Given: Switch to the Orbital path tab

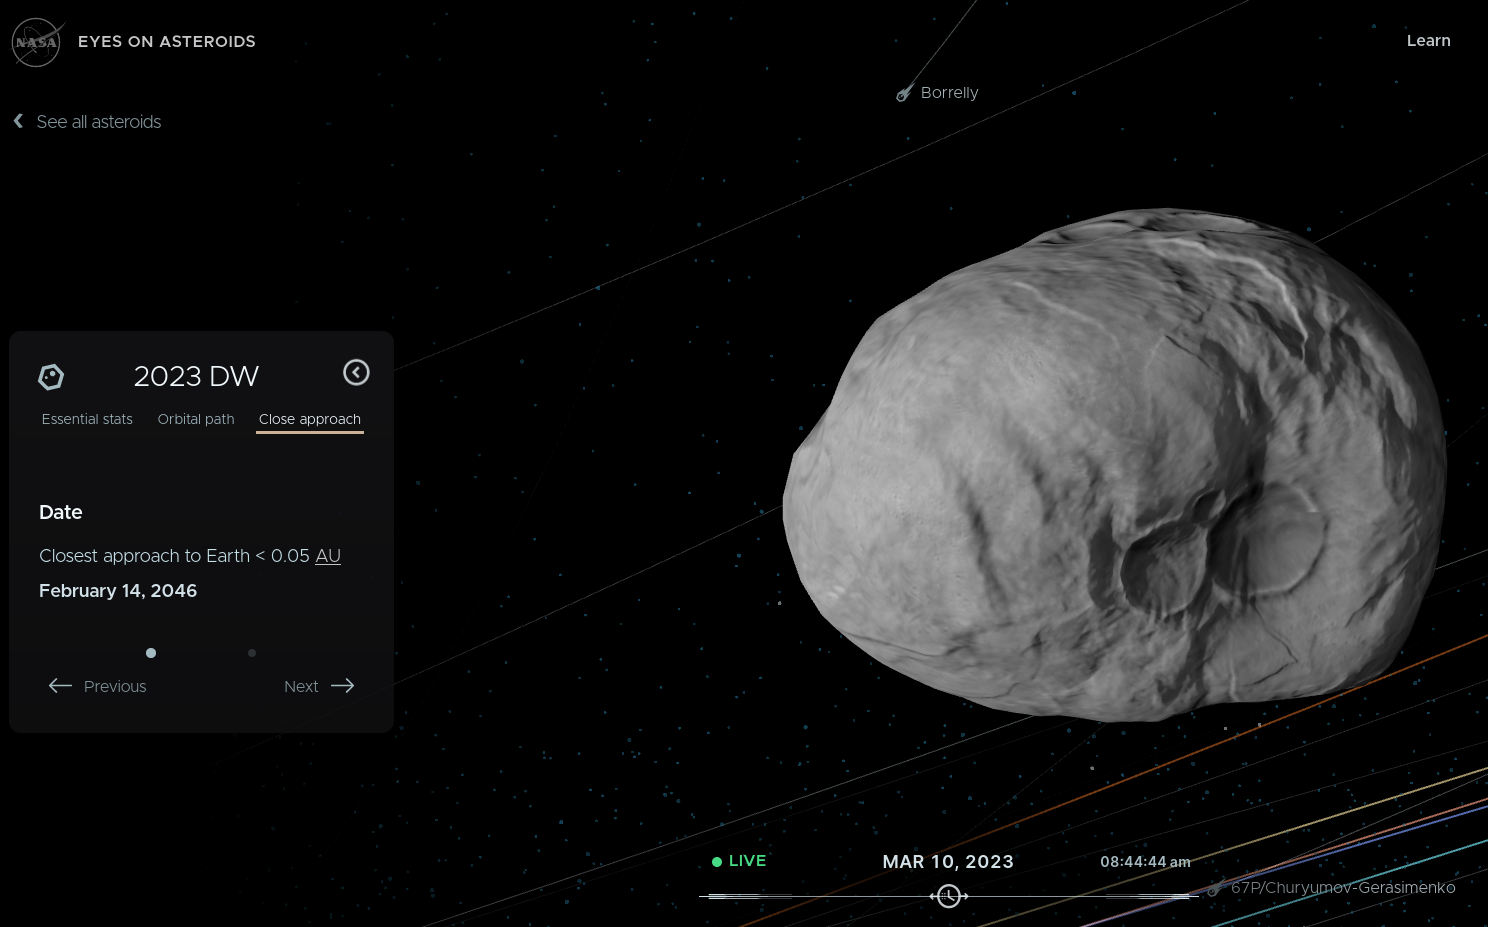Looking at the screenshot, I should pyautogui.click(x=196, y=419).
